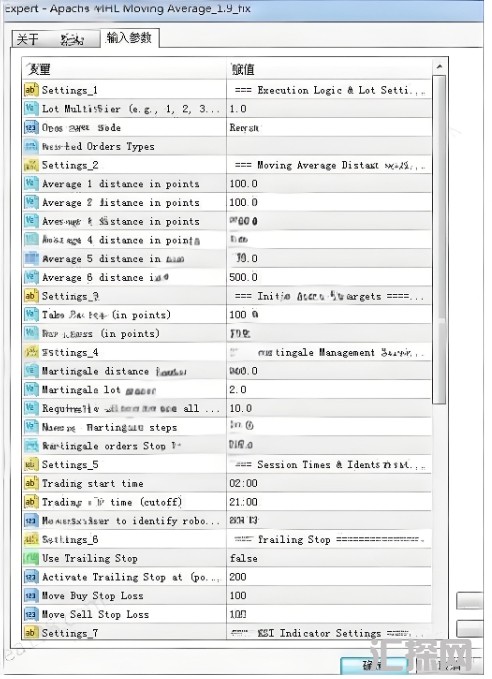Image resolution: width=492 pixels, height=679 pixels.
Task: Click the string icon beside Settings_4
Action: [x=31, y=352]
